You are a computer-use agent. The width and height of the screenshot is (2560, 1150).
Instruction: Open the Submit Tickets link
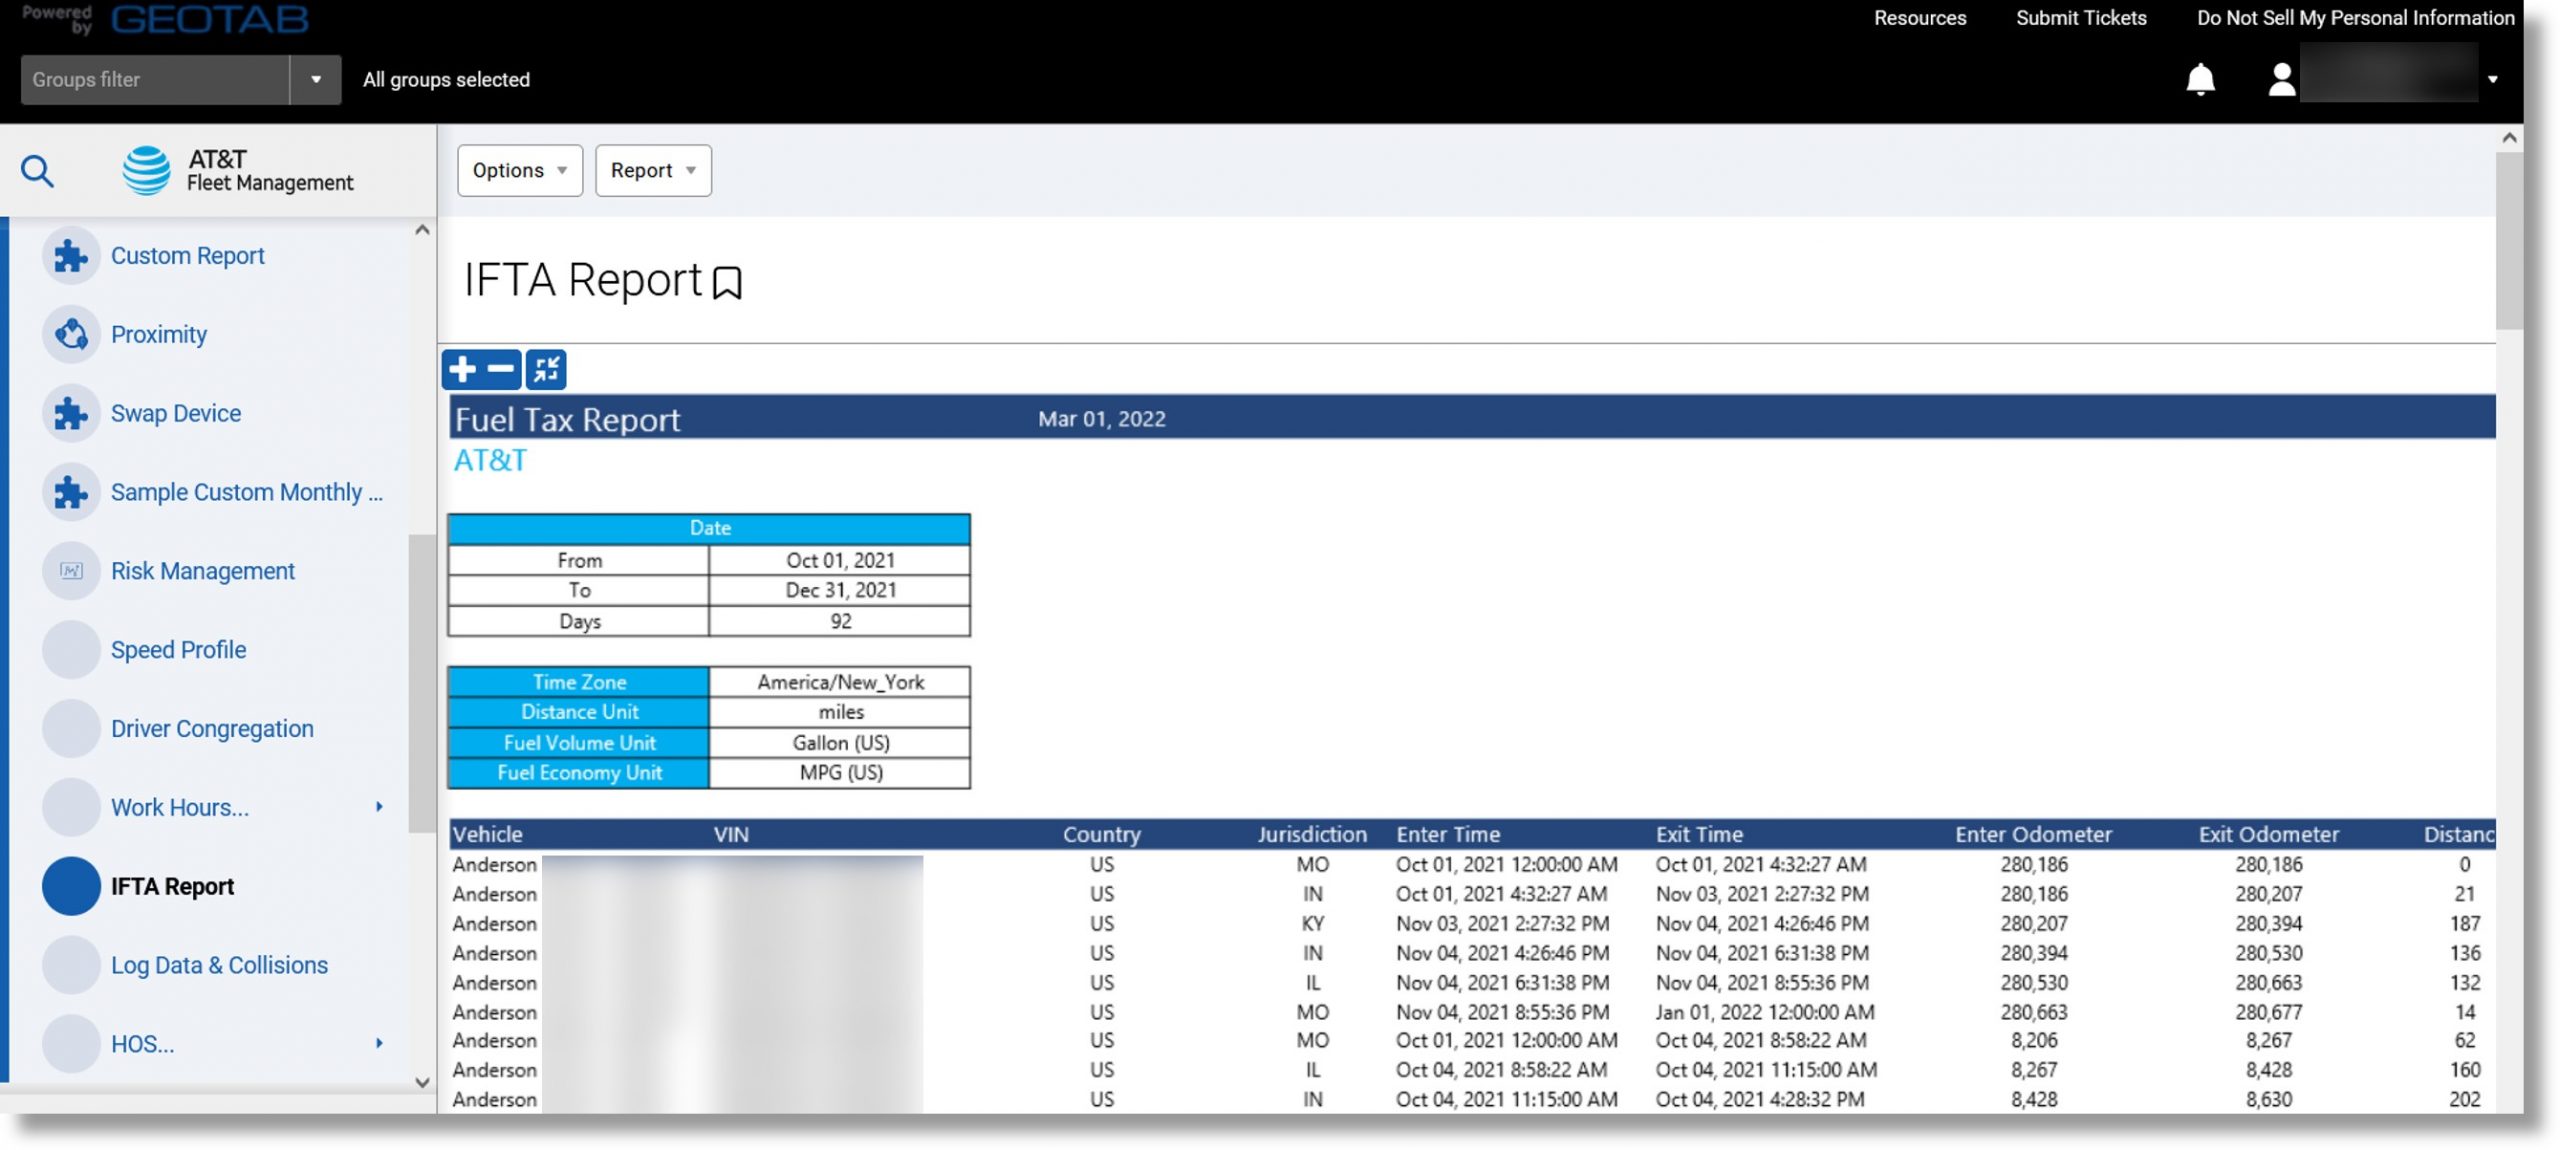click(x=2081, y=18)
